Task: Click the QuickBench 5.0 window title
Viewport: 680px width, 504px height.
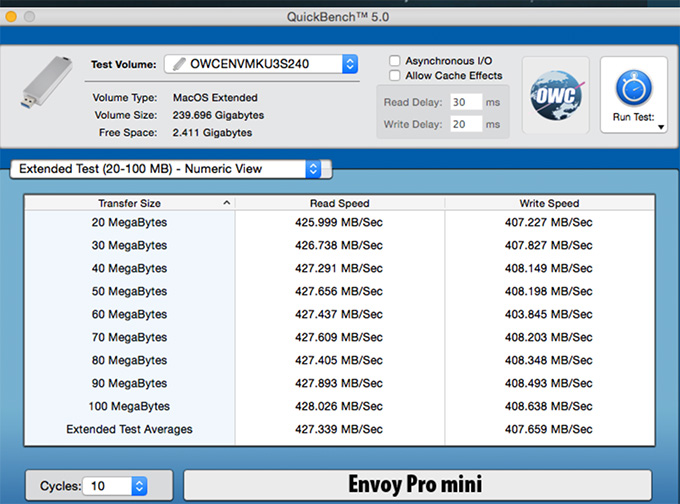Action: pos(338,17)
